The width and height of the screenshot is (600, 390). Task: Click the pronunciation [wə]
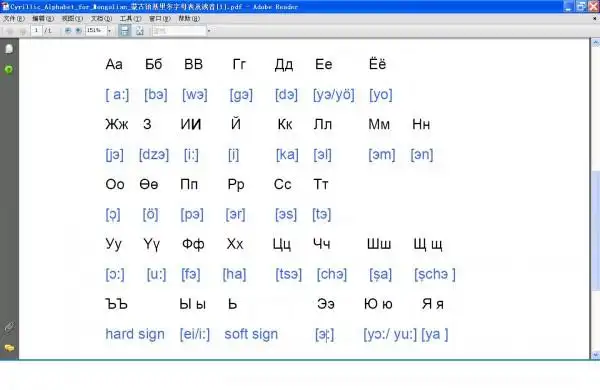click(195, 95)
